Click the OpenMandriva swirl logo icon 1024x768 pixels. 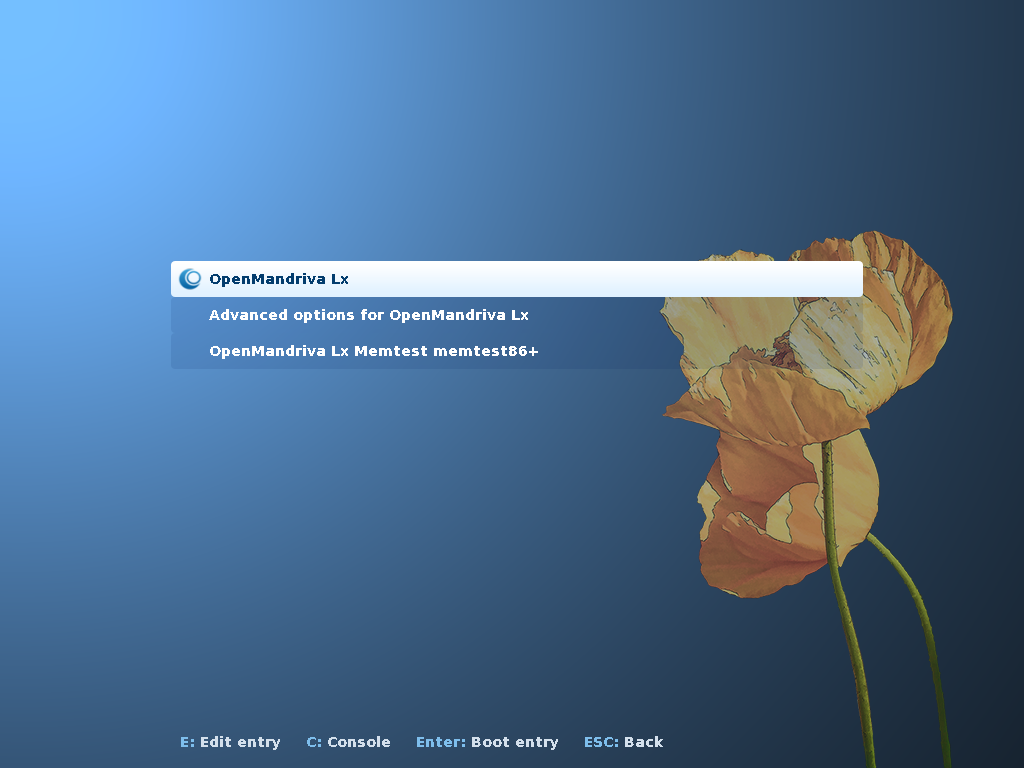(189, 279)
